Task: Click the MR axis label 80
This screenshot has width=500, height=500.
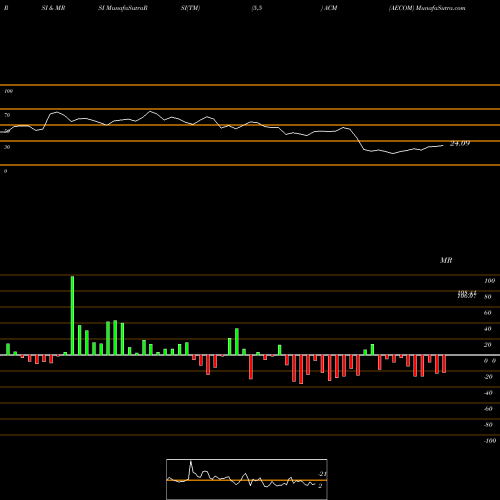Action: pos(488,297)
